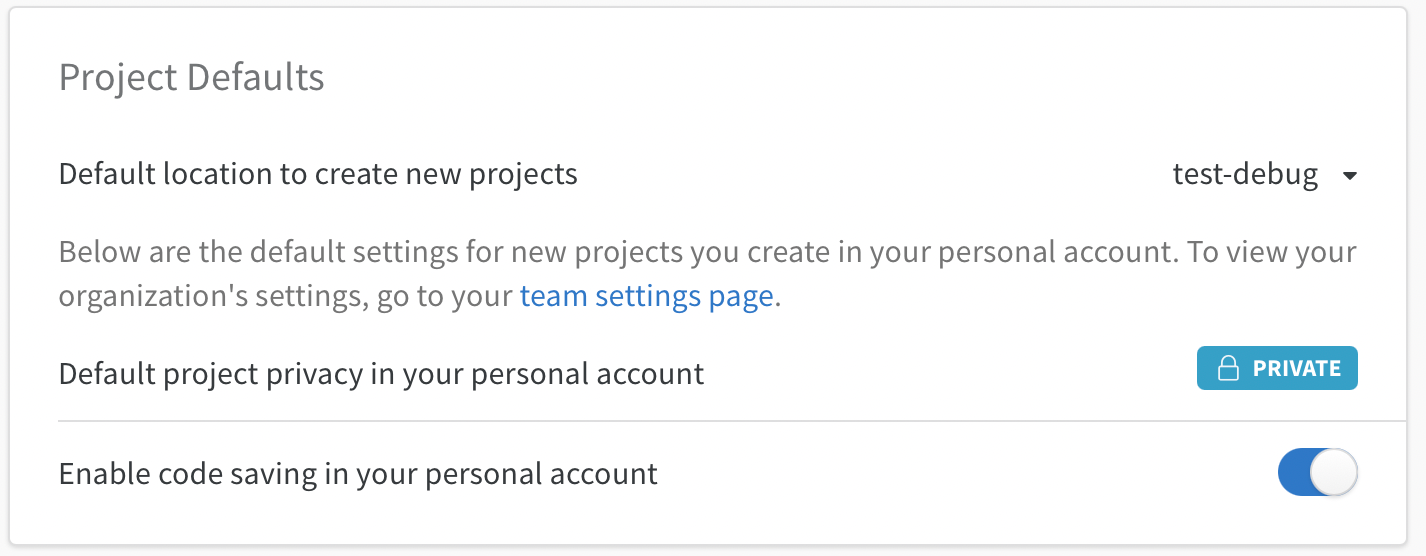1426x556 pixels.
Task: Open the team settings page link
Action: pyautogui.click(x=646, y=297)
